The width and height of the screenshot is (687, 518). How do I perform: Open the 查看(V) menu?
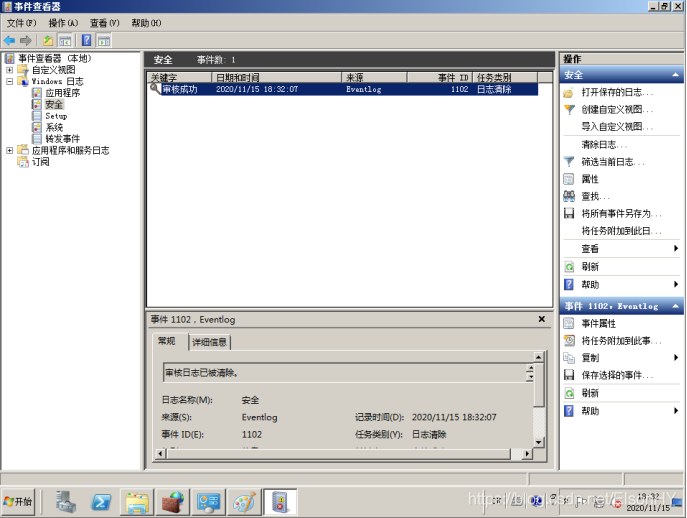[105, 23]
